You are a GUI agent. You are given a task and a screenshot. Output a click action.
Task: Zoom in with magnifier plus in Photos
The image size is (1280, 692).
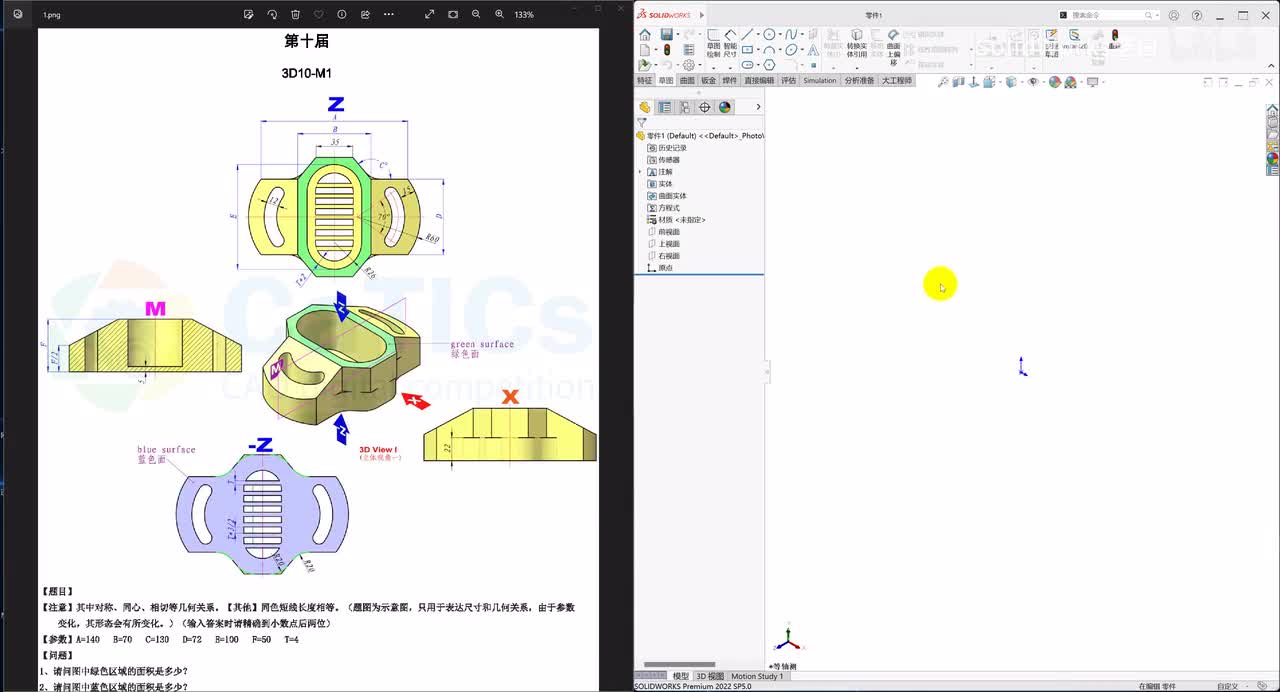coord(499,15)
